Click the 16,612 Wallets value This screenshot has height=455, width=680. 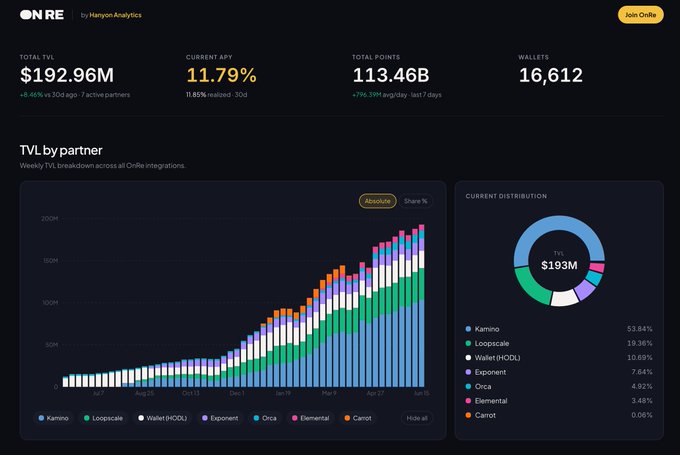coord(551,75)
